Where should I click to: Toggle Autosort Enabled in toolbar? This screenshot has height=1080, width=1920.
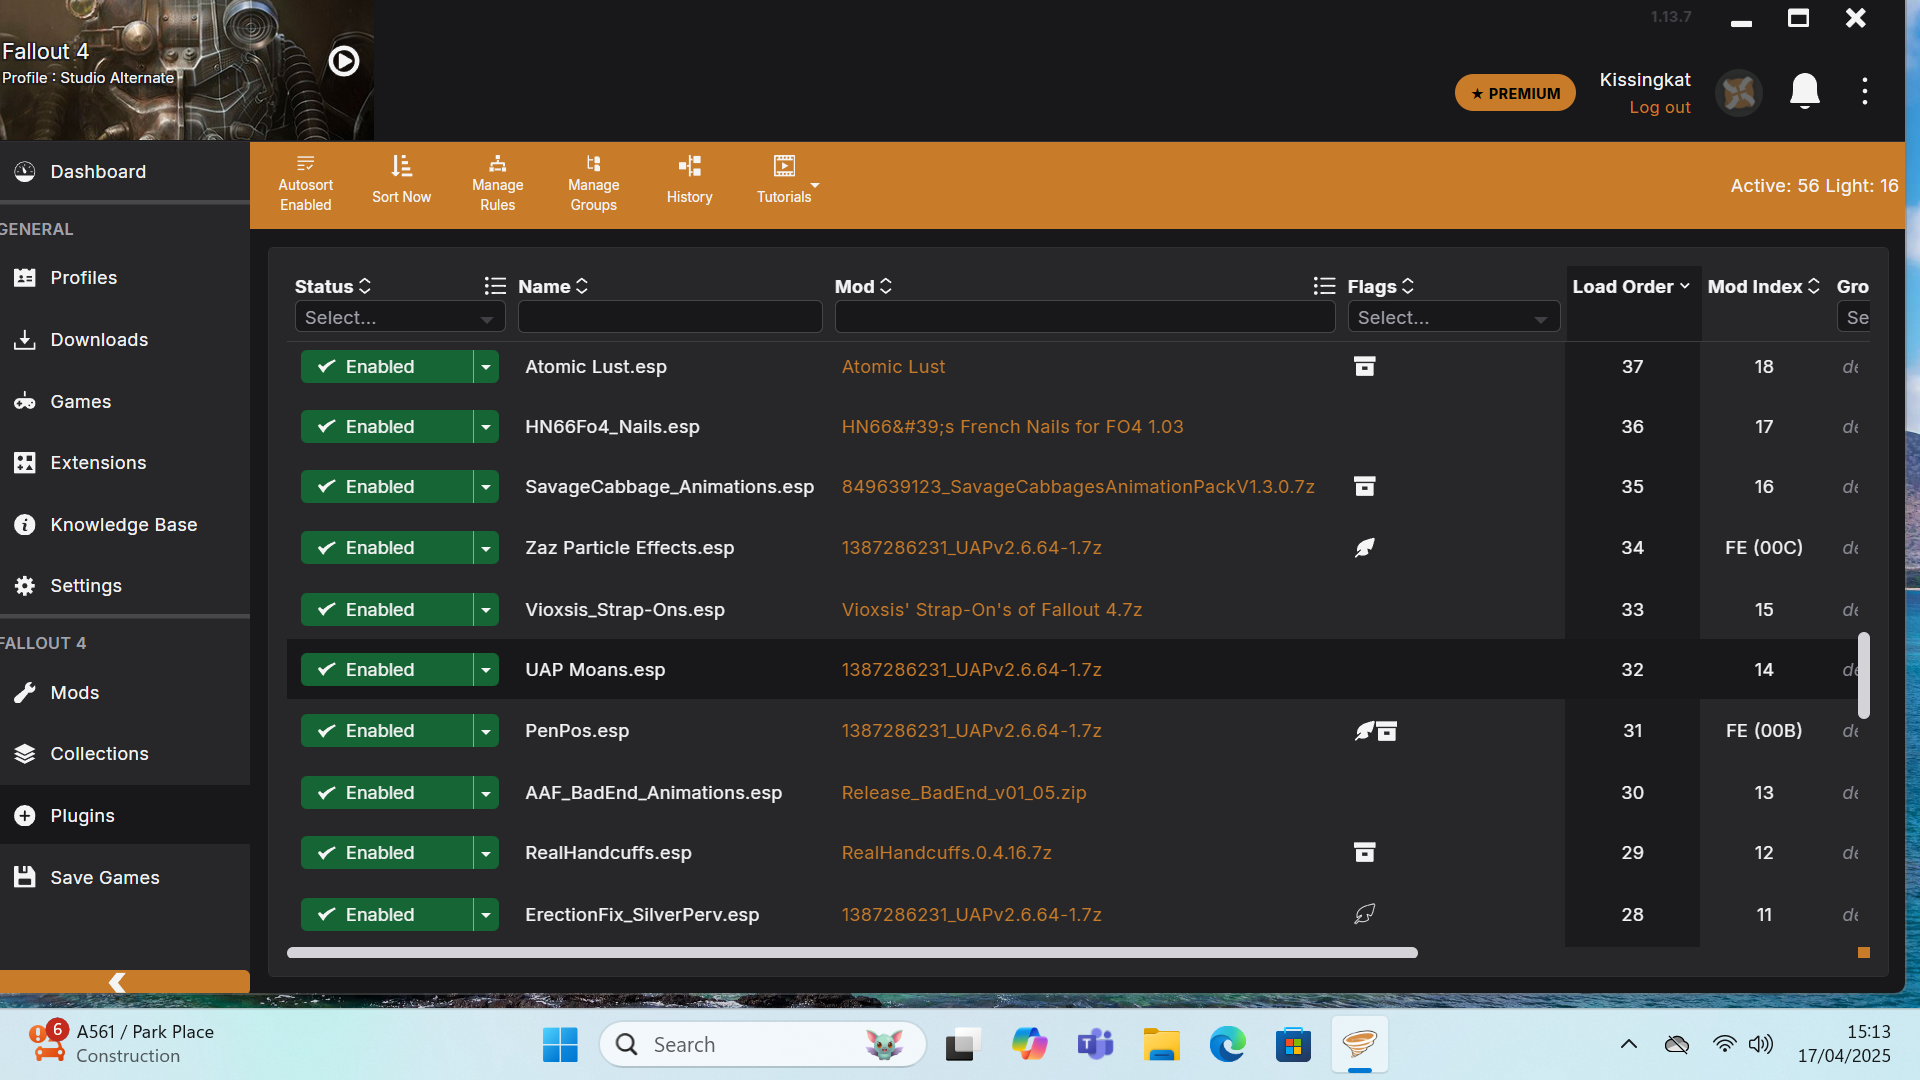pos(305,184)
